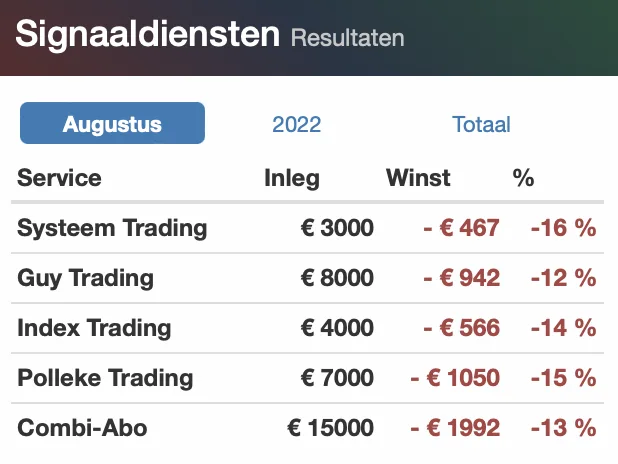Viewport: 618px width, 464px height.
Task: Open the Guy Trading service
Action: click(x=85, y=278)
